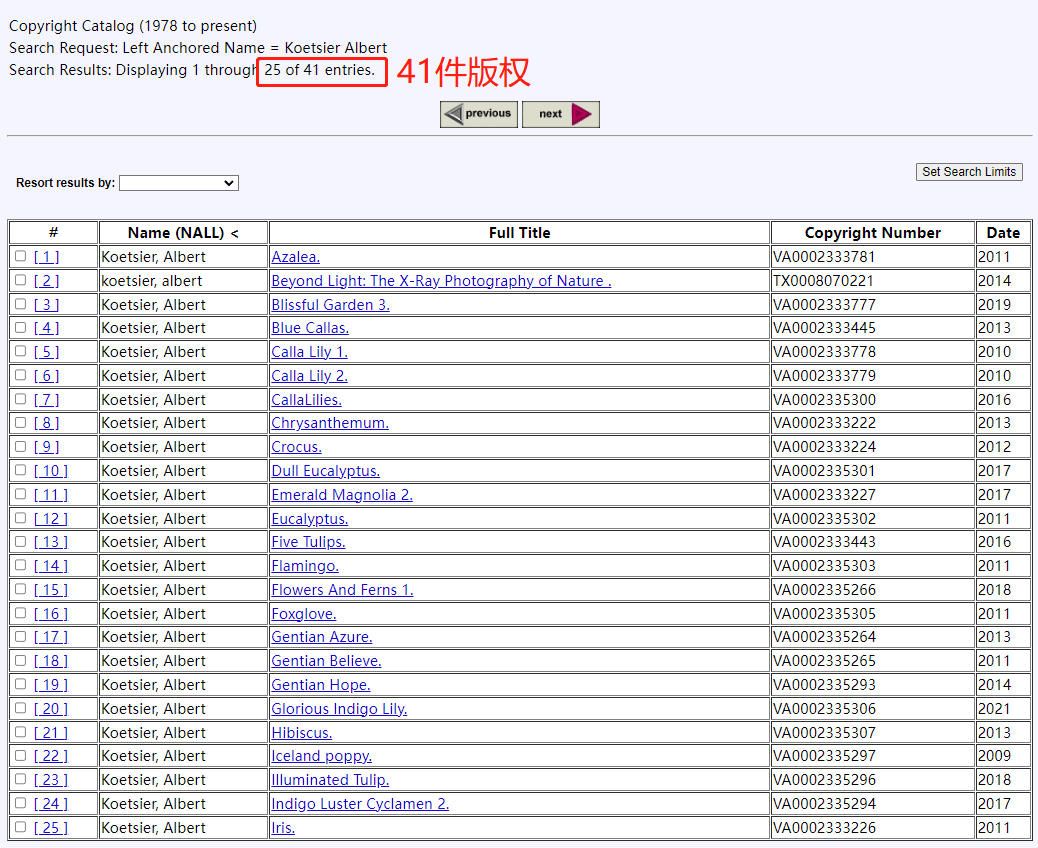The width and height of the screenshot is (1038, 848).
Task: Open the Beyond Light X-Ray Photography title
Action: (x=441, y=281)
